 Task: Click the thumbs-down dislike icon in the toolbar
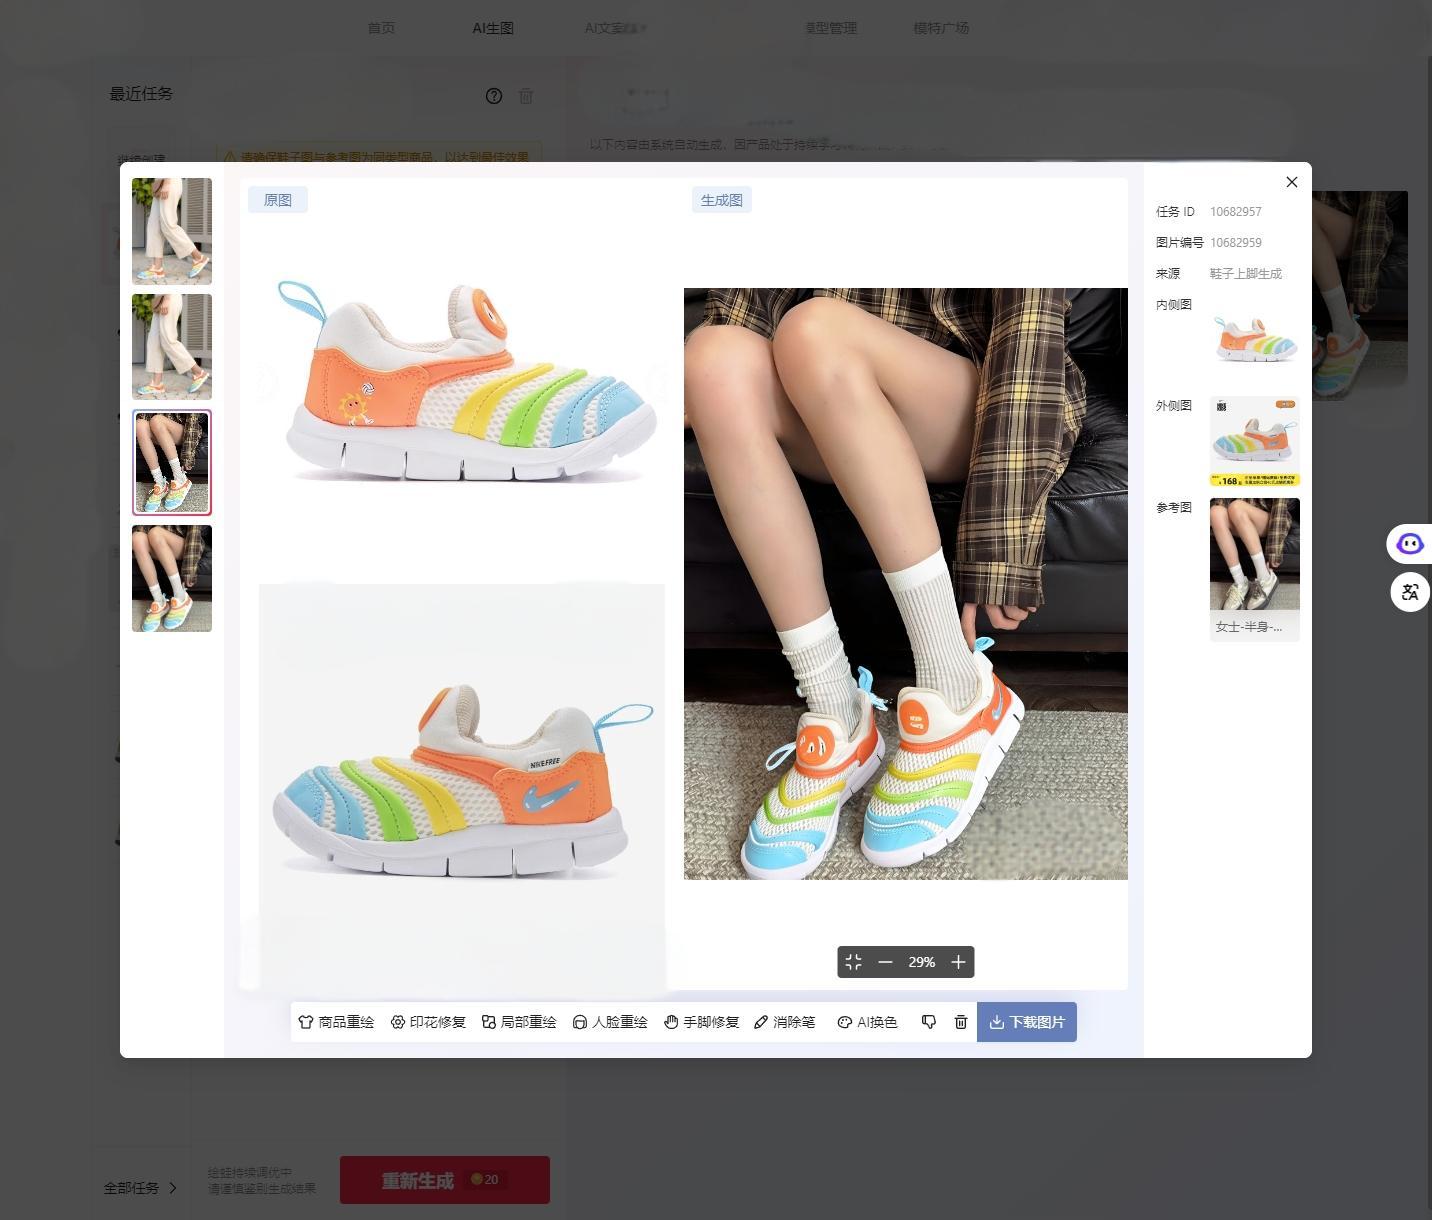point(929,1022)
